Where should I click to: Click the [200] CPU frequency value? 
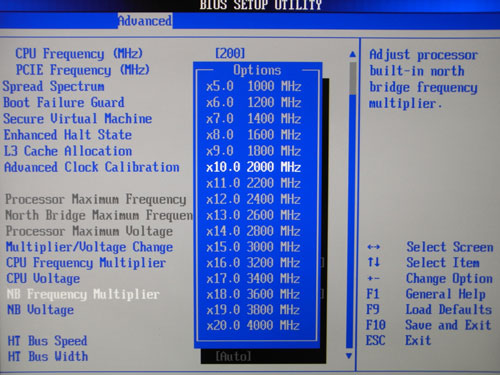230,53
